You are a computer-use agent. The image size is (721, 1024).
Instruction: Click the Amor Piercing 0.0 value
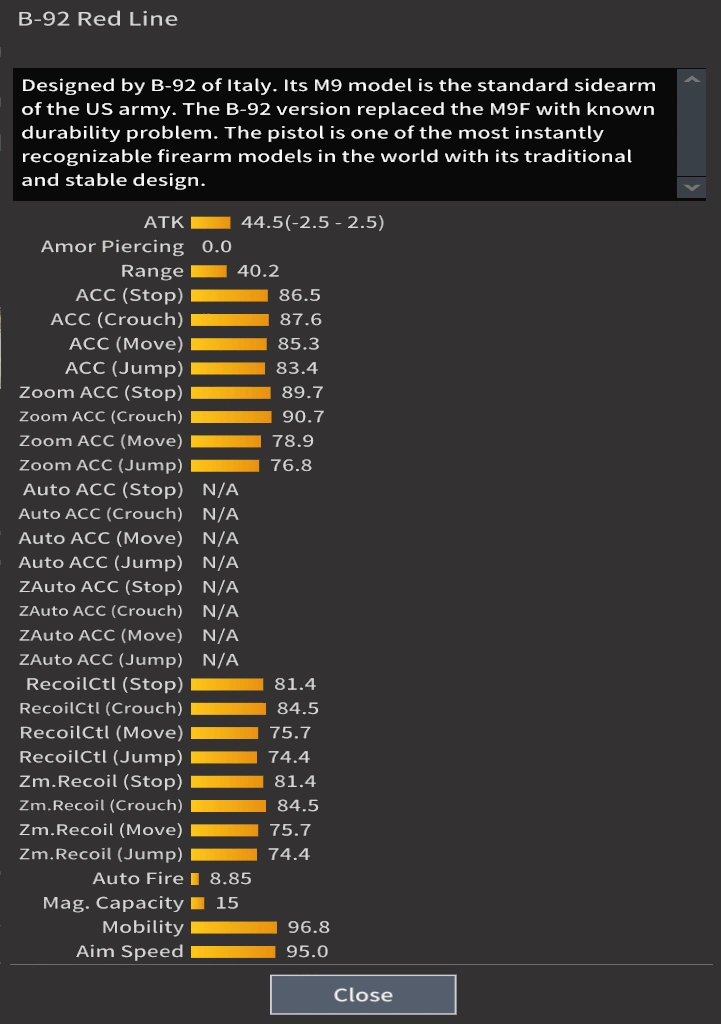pos(216,247)
